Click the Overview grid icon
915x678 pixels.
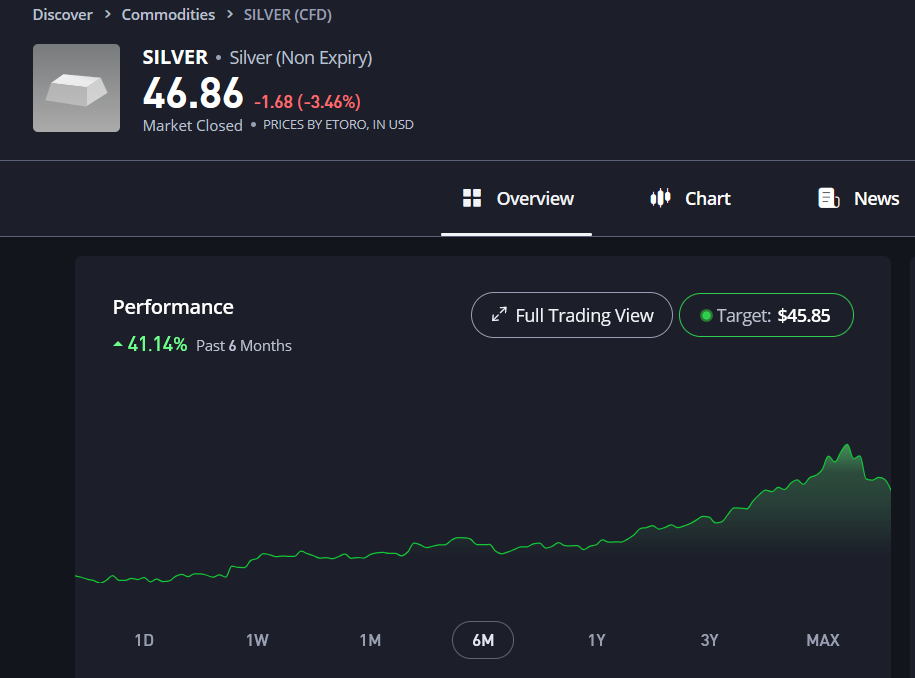click(472, 198)
